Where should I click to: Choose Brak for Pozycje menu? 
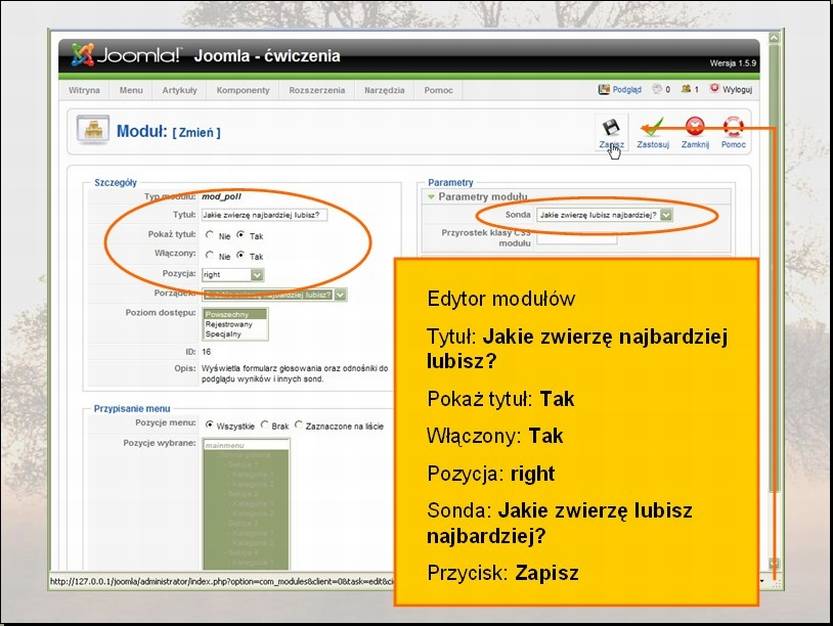(264, 425)
